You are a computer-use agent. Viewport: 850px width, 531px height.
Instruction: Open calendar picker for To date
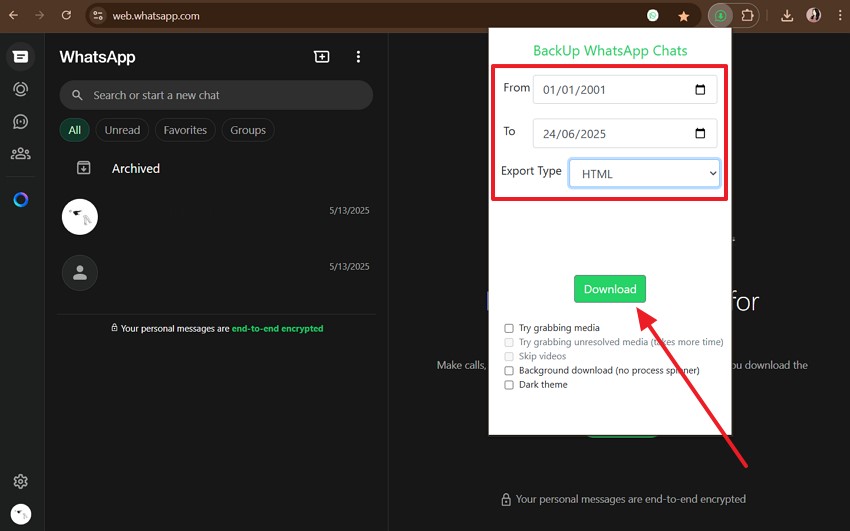point(700,134)
